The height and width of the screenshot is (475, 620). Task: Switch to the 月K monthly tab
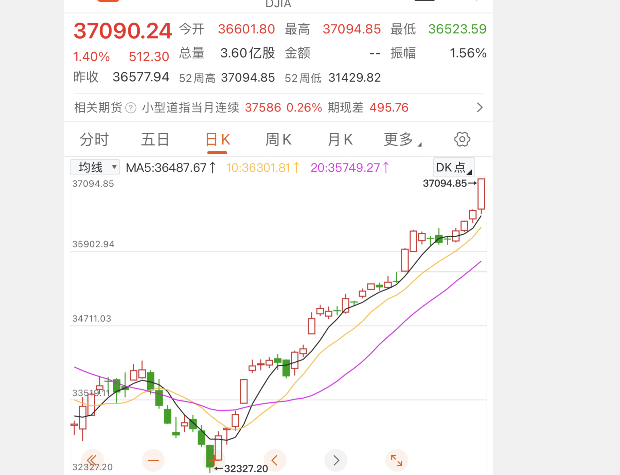tap(340, 140)
